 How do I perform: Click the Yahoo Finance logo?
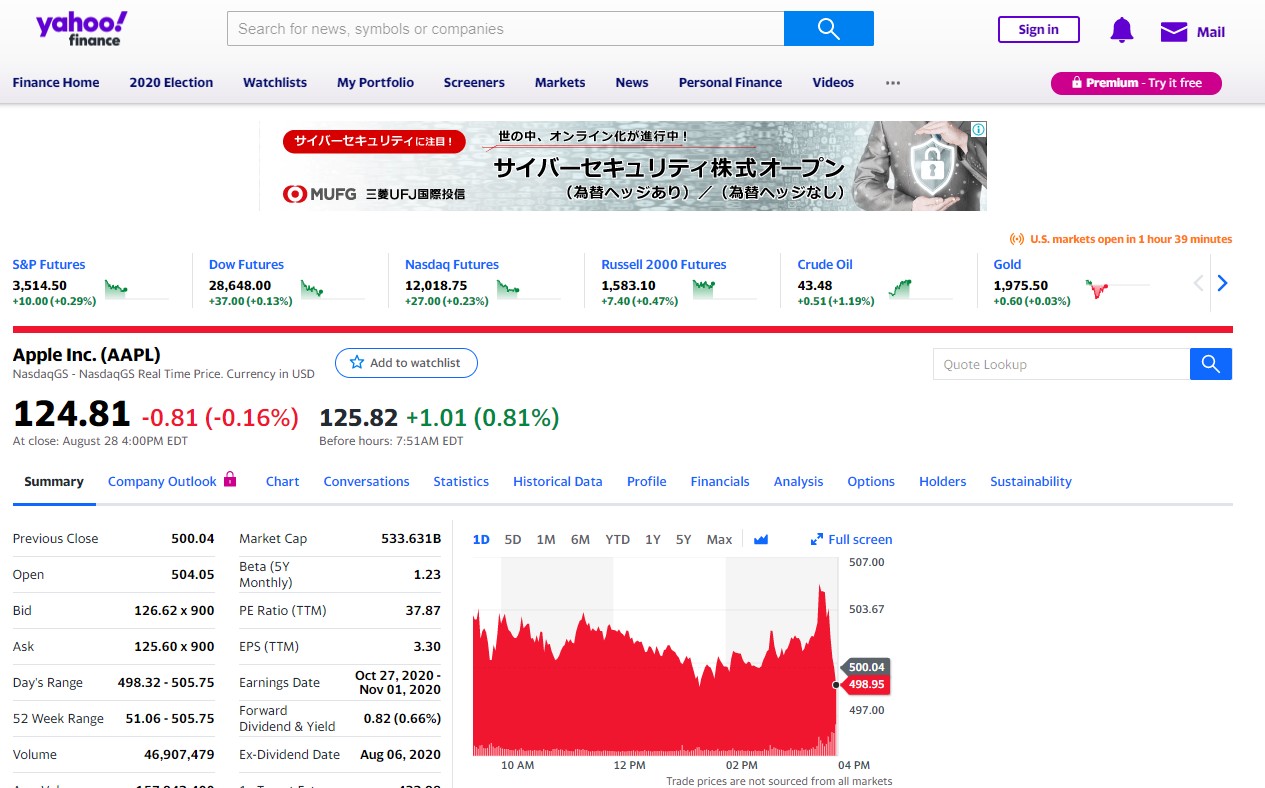(x=82, y=29)
